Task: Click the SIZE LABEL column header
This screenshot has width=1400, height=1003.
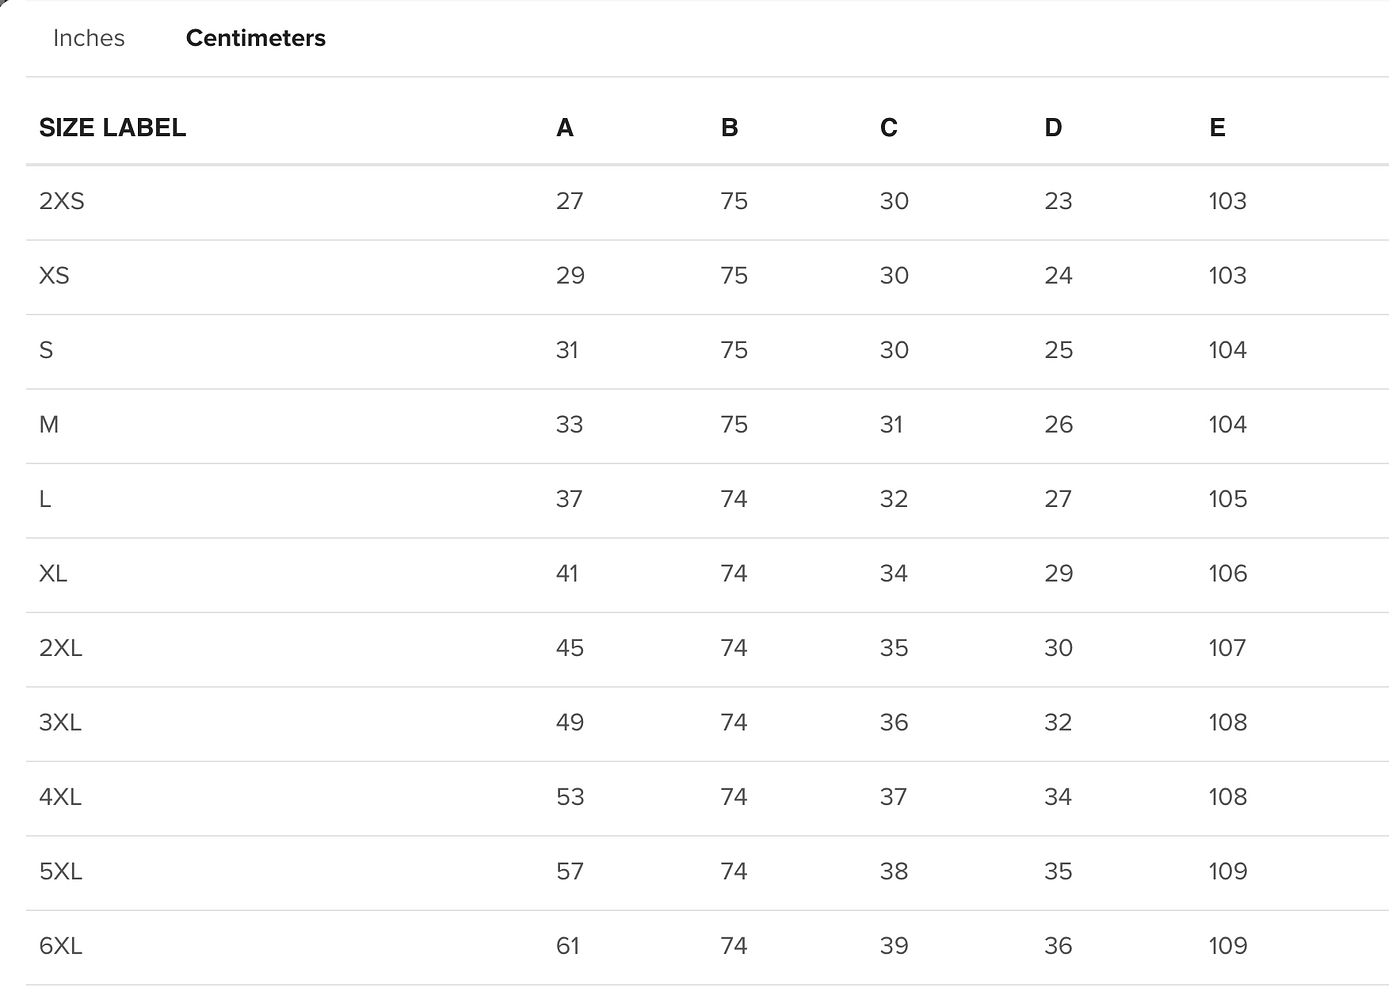Action: pyautogui.click(x=112, y=128)
